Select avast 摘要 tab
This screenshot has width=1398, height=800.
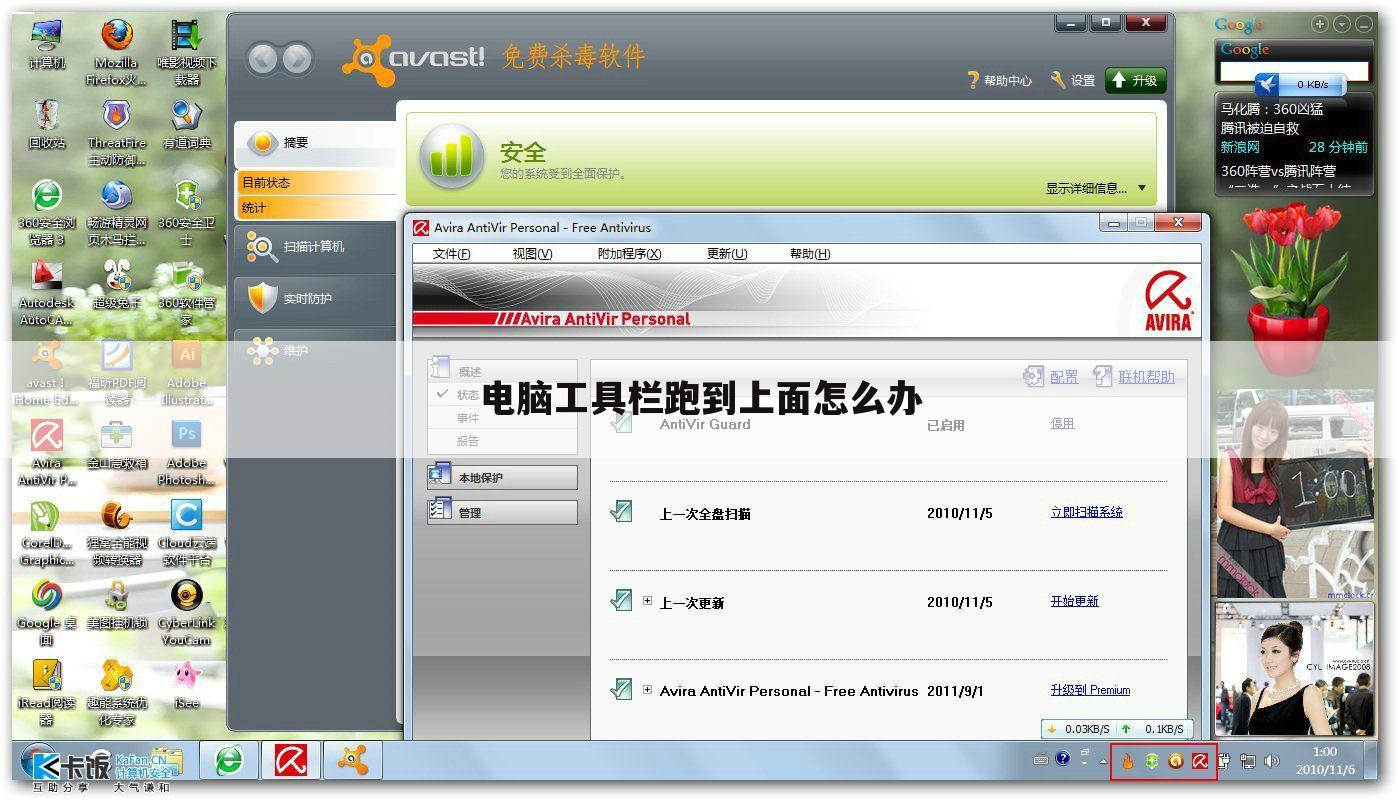tap(316, 143)
